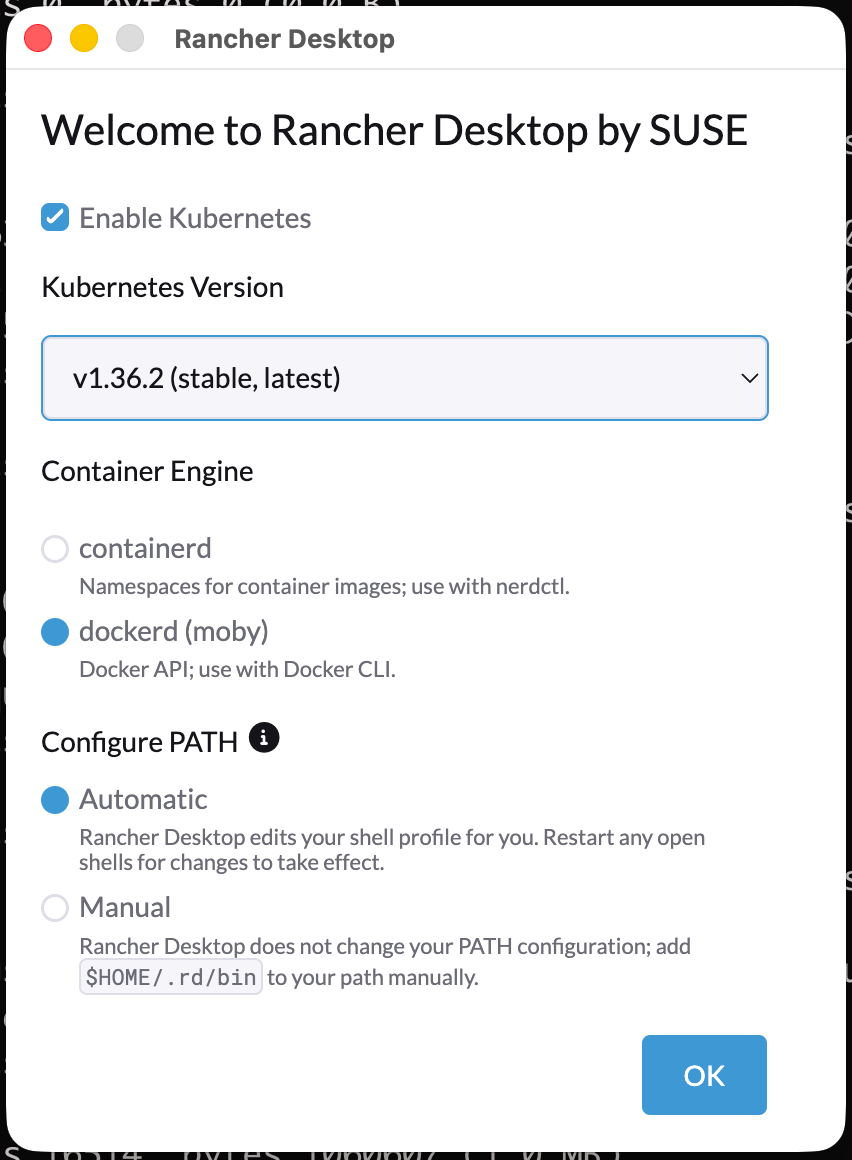Choose the Automatic PATH radio button
This screenshot has height=1160, width=852.
point(55,800)
